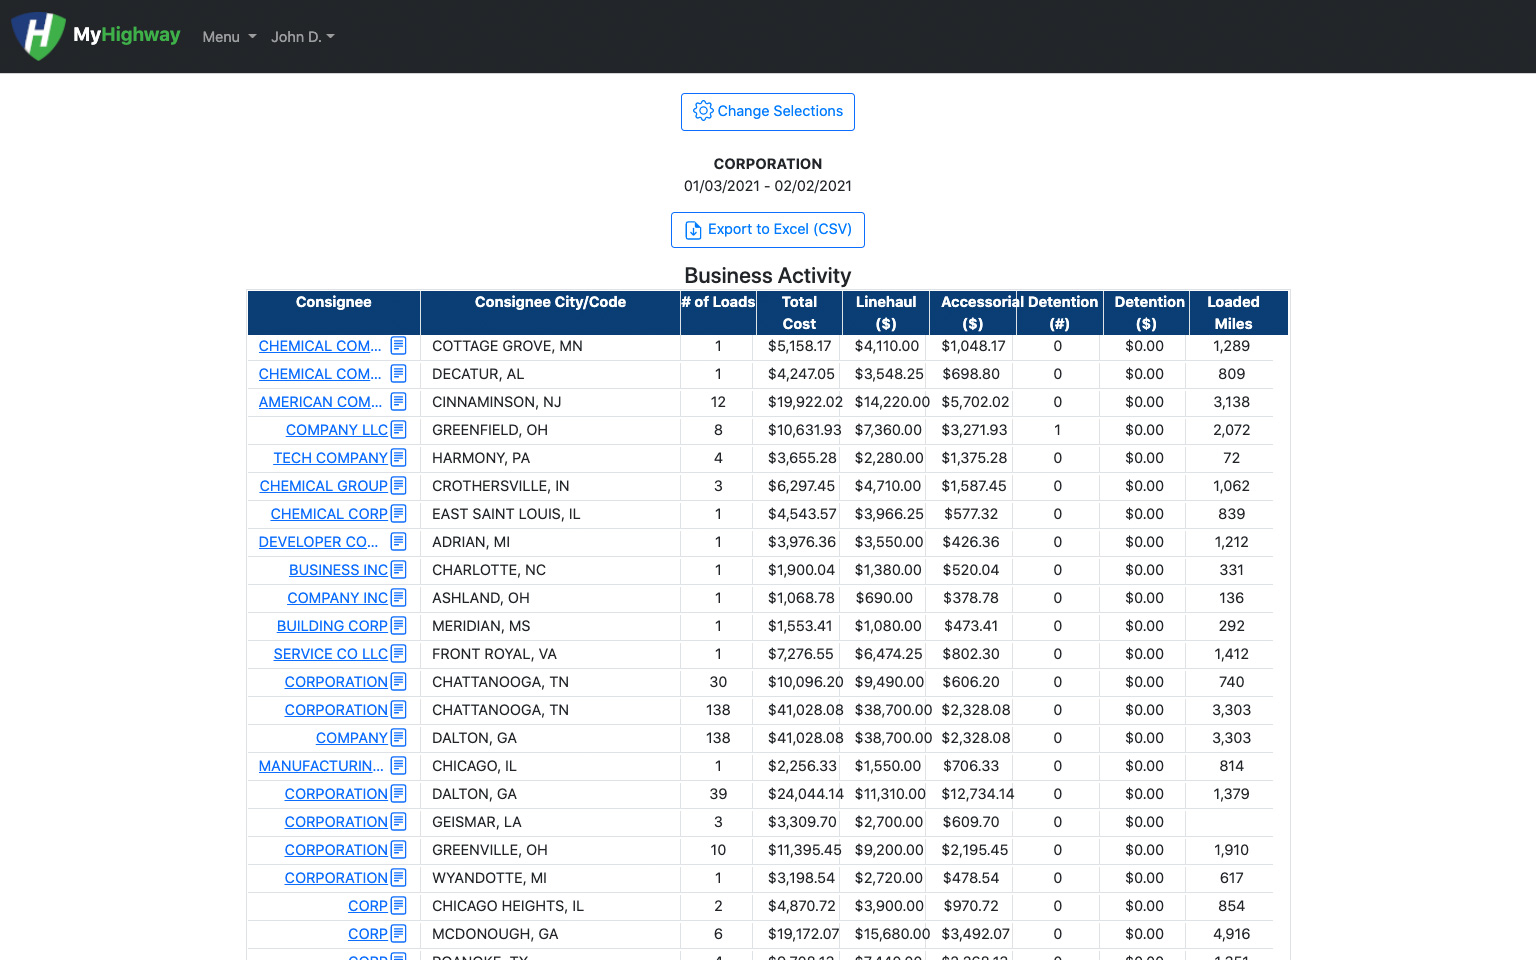The height and width of the screenshot is (960, 1536).
Task: Open details icon for TECH COMPANY row
Action: tap(398, 458)
